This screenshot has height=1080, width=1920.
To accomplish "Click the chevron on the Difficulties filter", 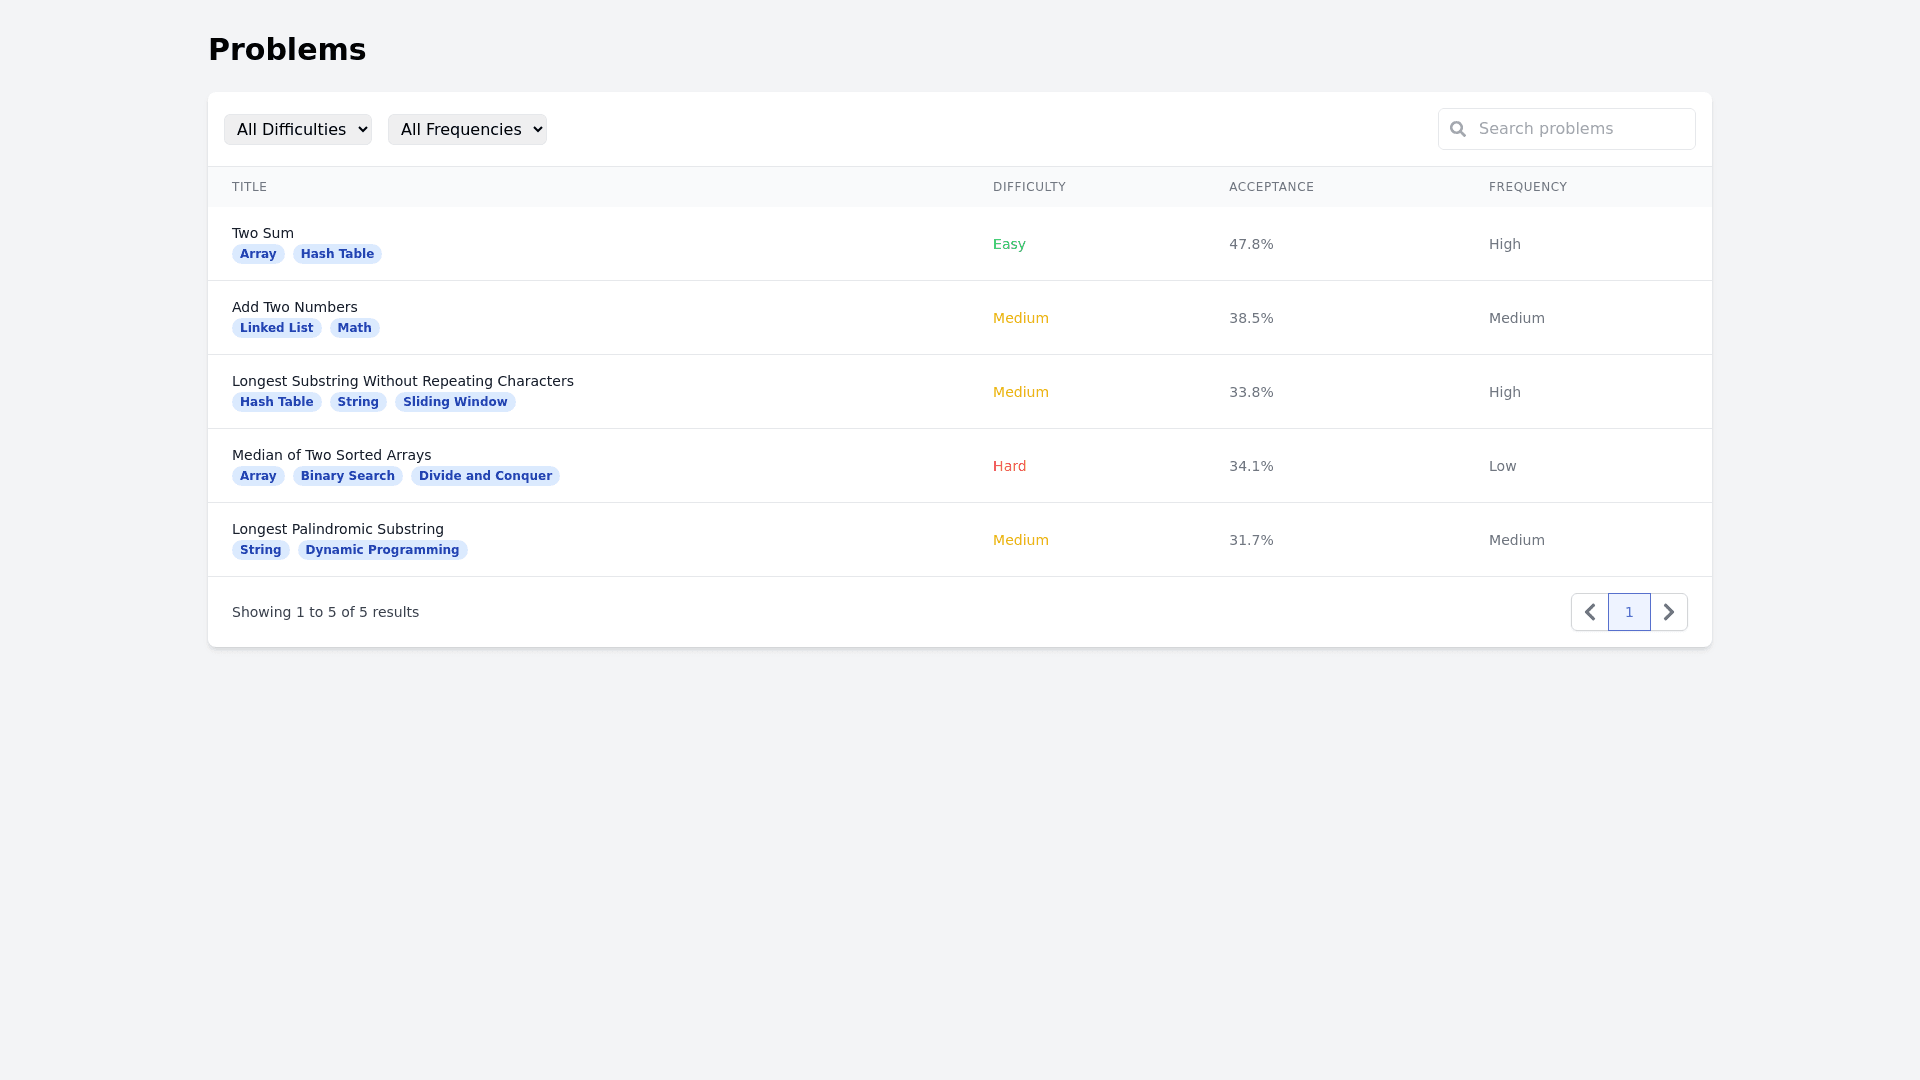I will [x=361, y=129].
